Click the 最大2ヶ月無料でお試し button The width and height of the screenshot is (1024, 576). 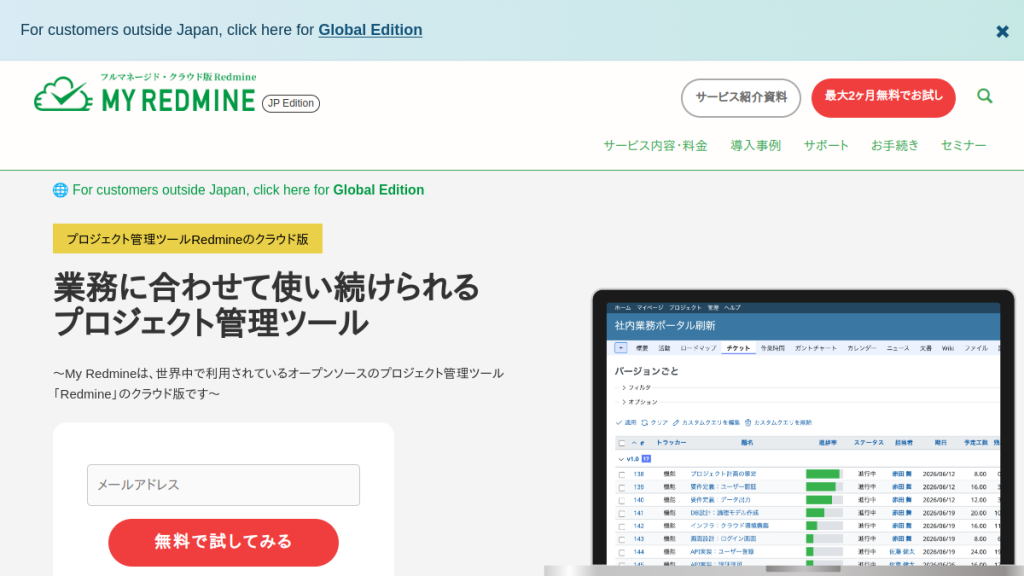pyautogui.click(x=883, y=97)
